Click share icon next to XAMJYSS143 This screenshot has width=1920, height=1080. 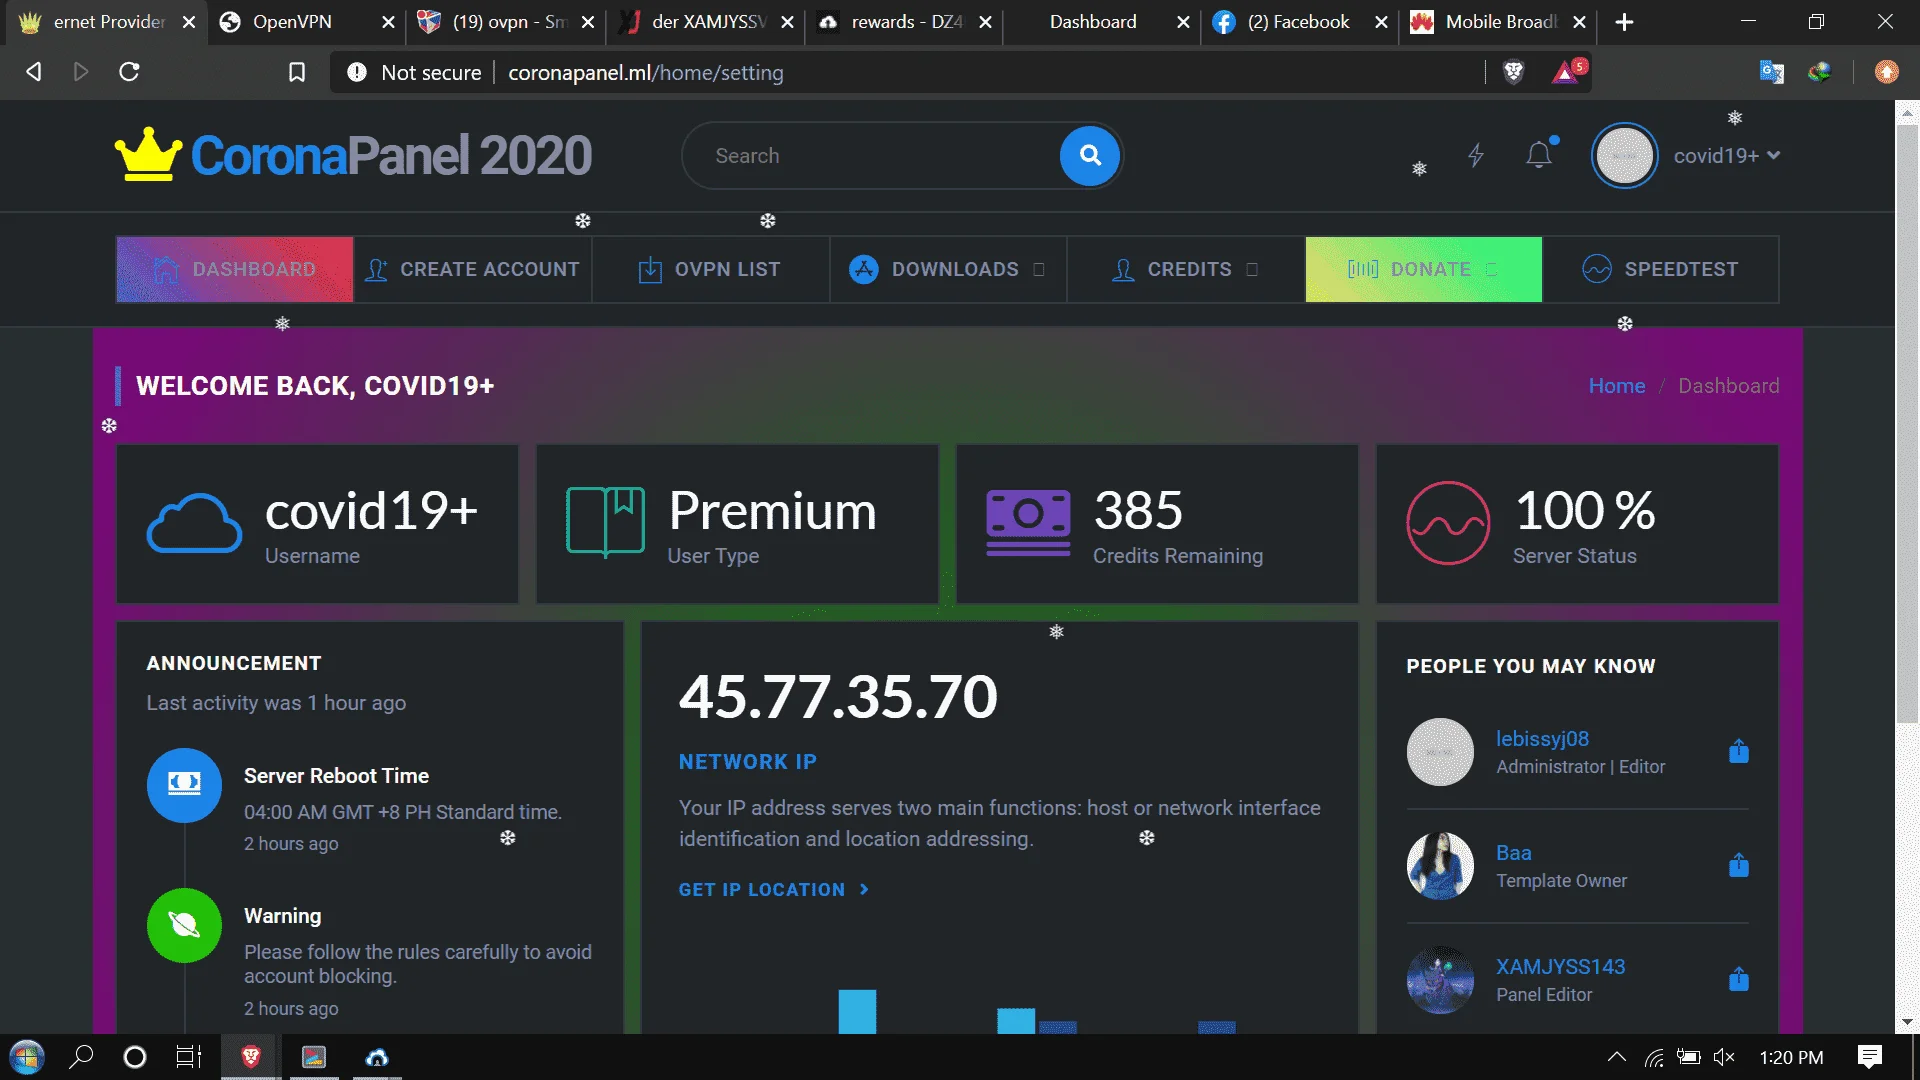click(1739, 979)
